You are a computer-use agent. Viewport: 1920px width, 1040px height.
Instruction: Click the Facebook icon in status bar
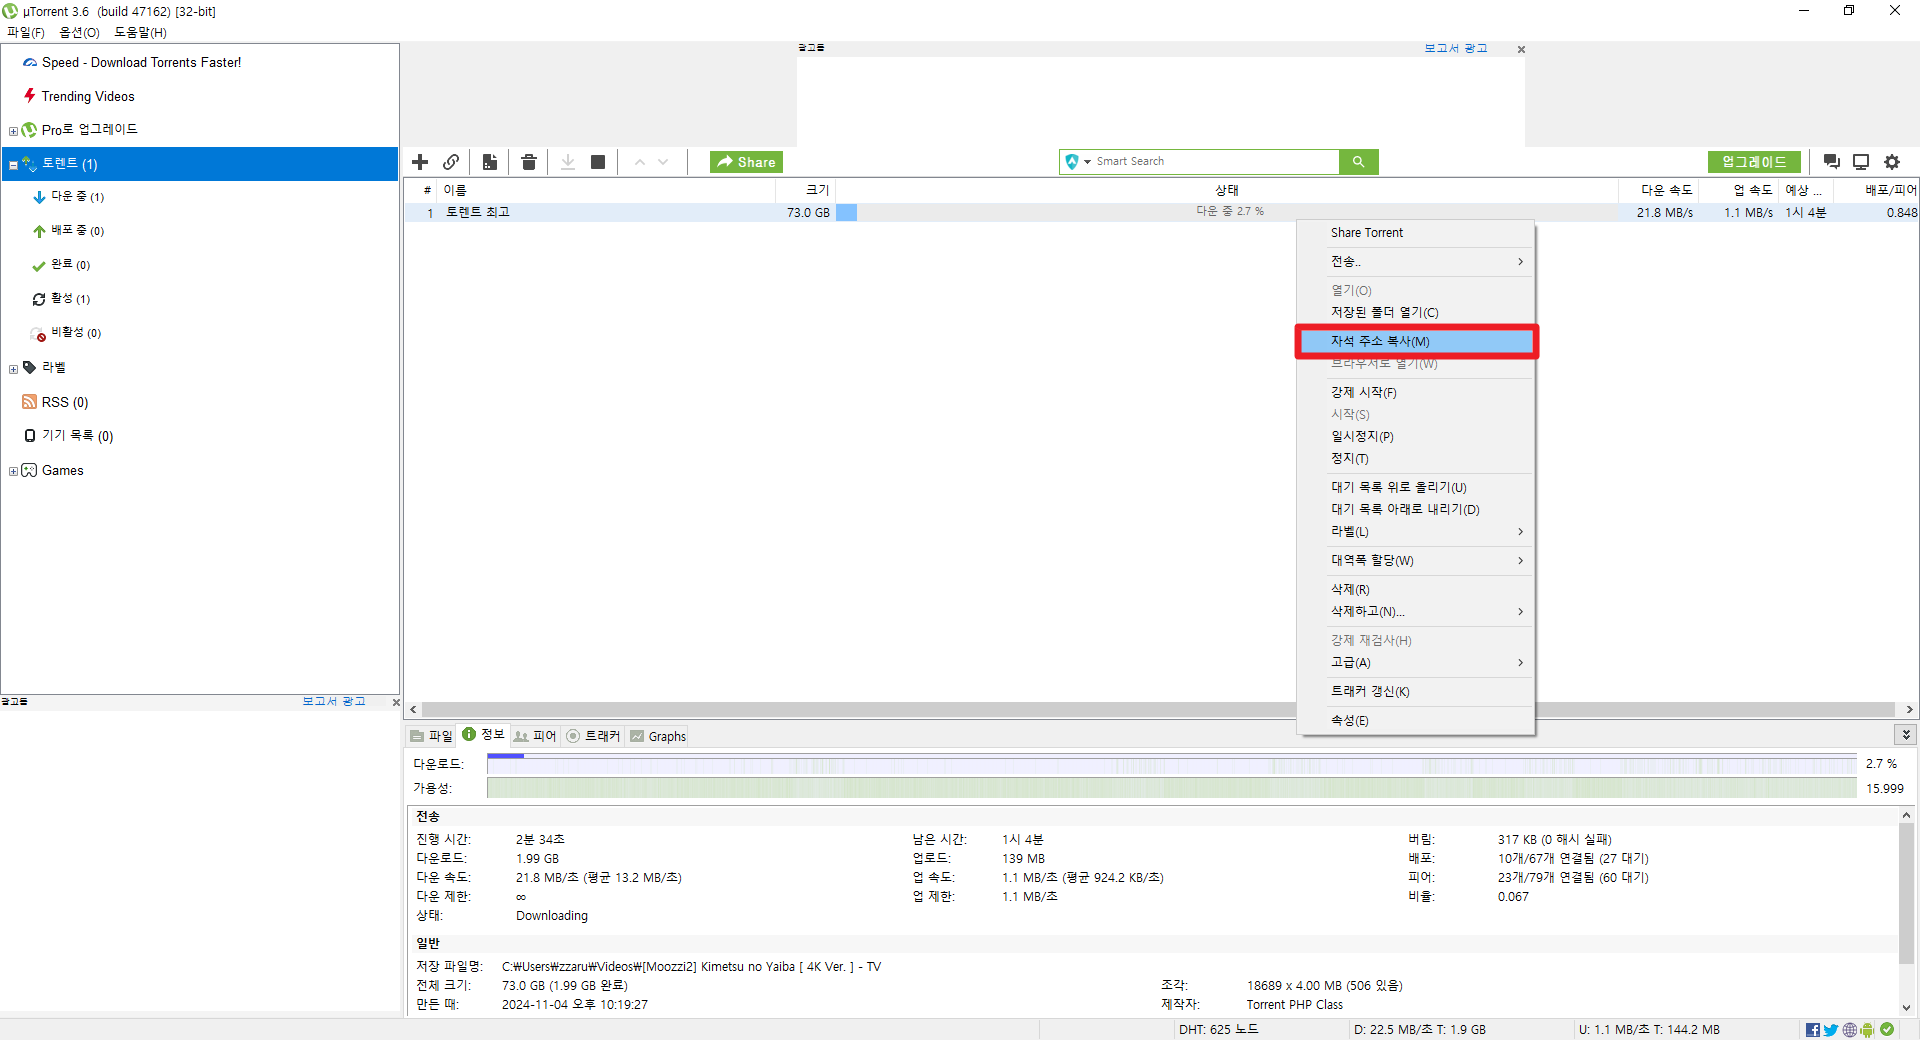[1813, 1030]
